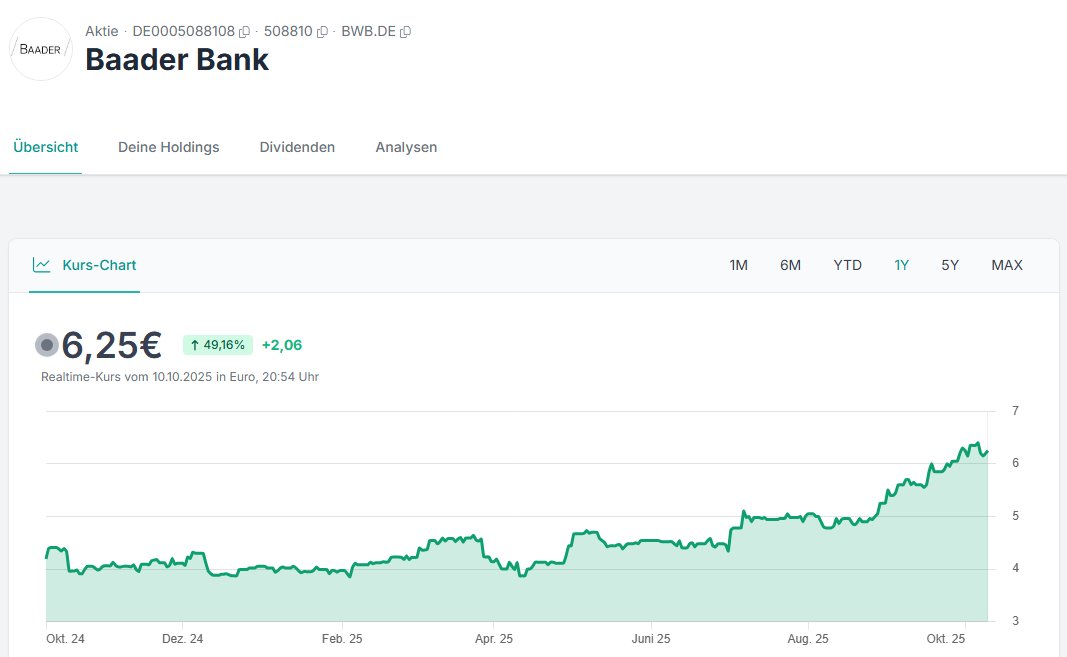This screenshot has height=657, width=1067.
Task: Click ticker text BWB.DE
Action: (x=368, y=31)
